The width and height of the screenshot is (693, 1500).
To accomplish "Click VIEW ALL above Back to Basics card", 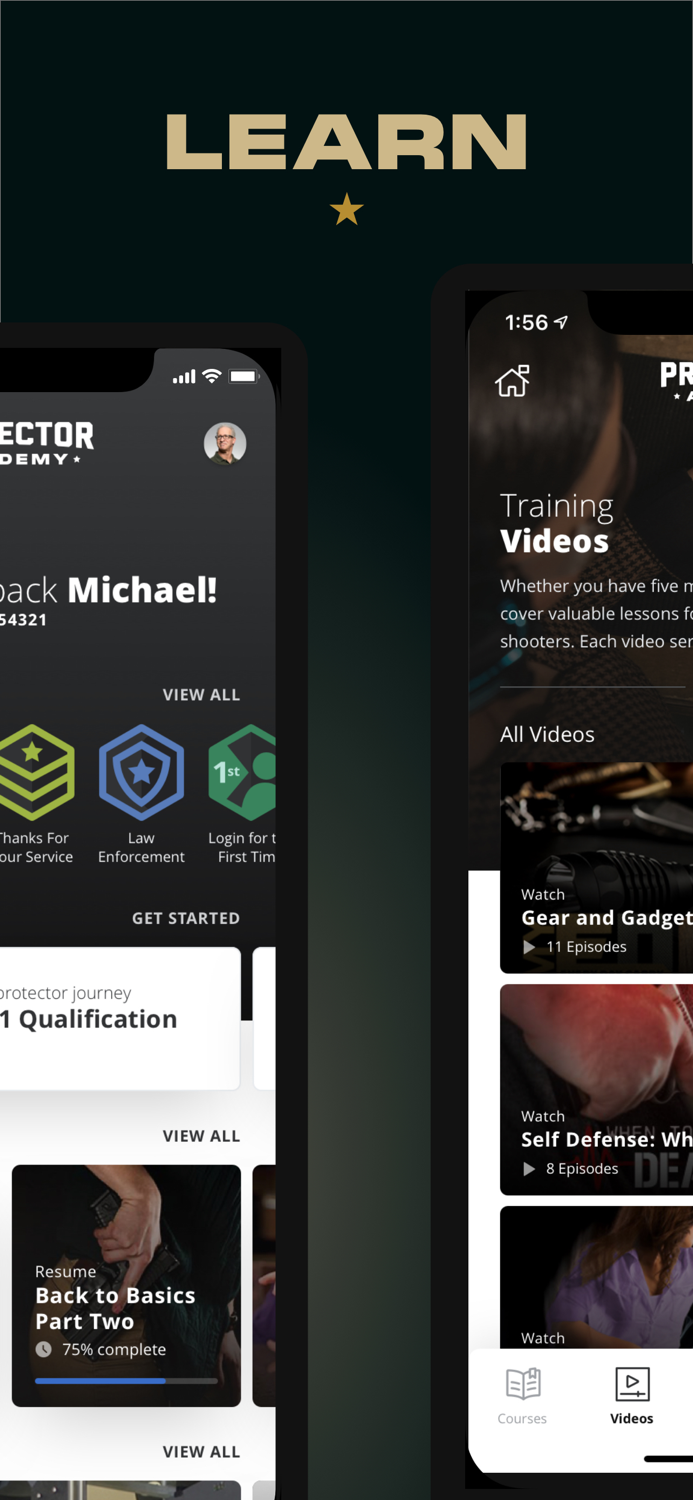I will [201, 1136].
